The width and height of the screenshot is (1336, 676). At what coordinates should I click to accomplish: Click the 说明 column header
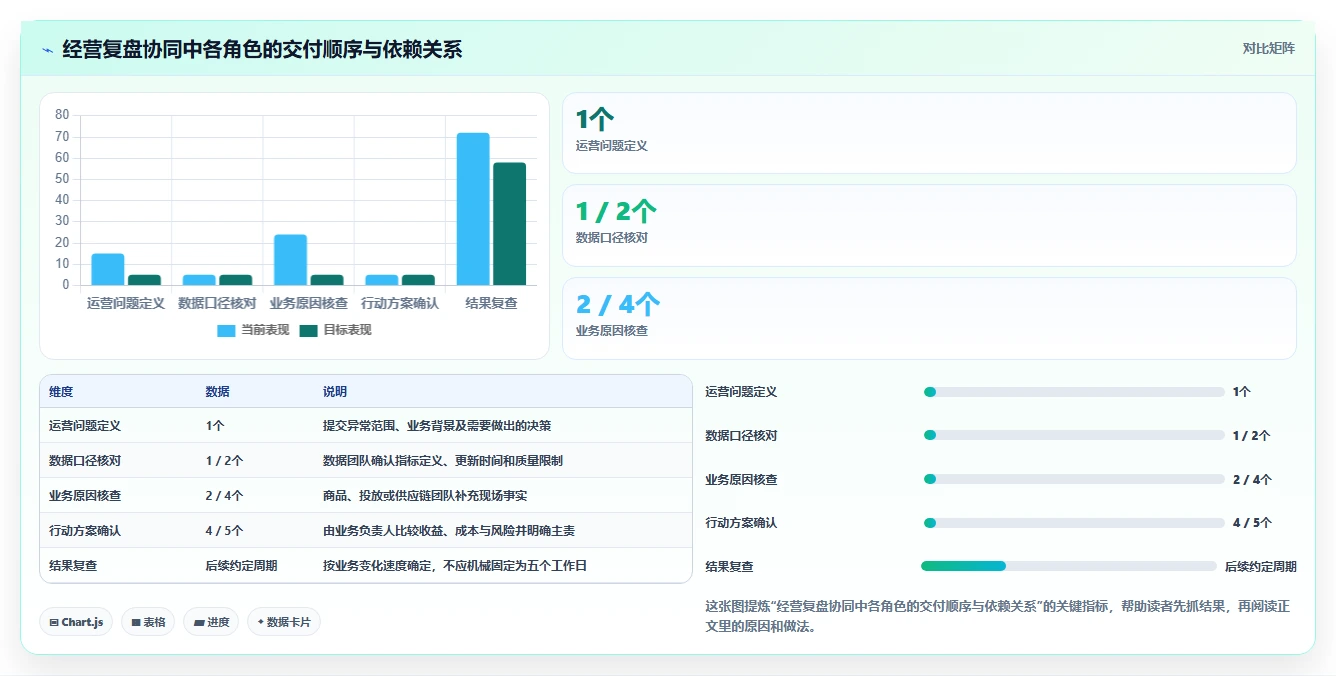pos(335,392)
